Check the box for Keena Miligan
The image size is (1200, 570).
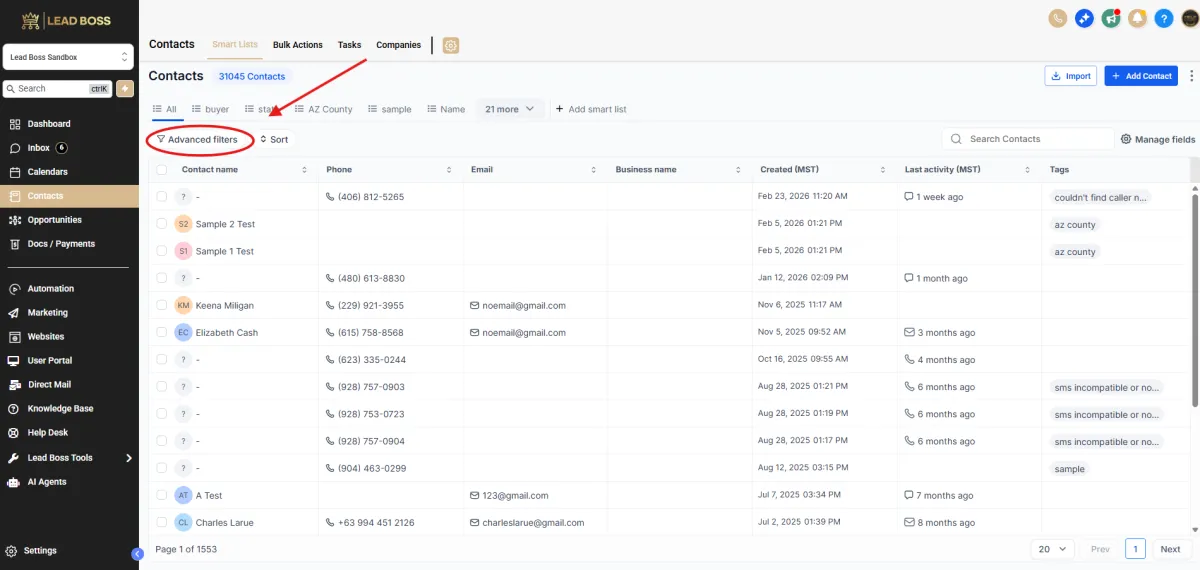[x=162, y=305]
